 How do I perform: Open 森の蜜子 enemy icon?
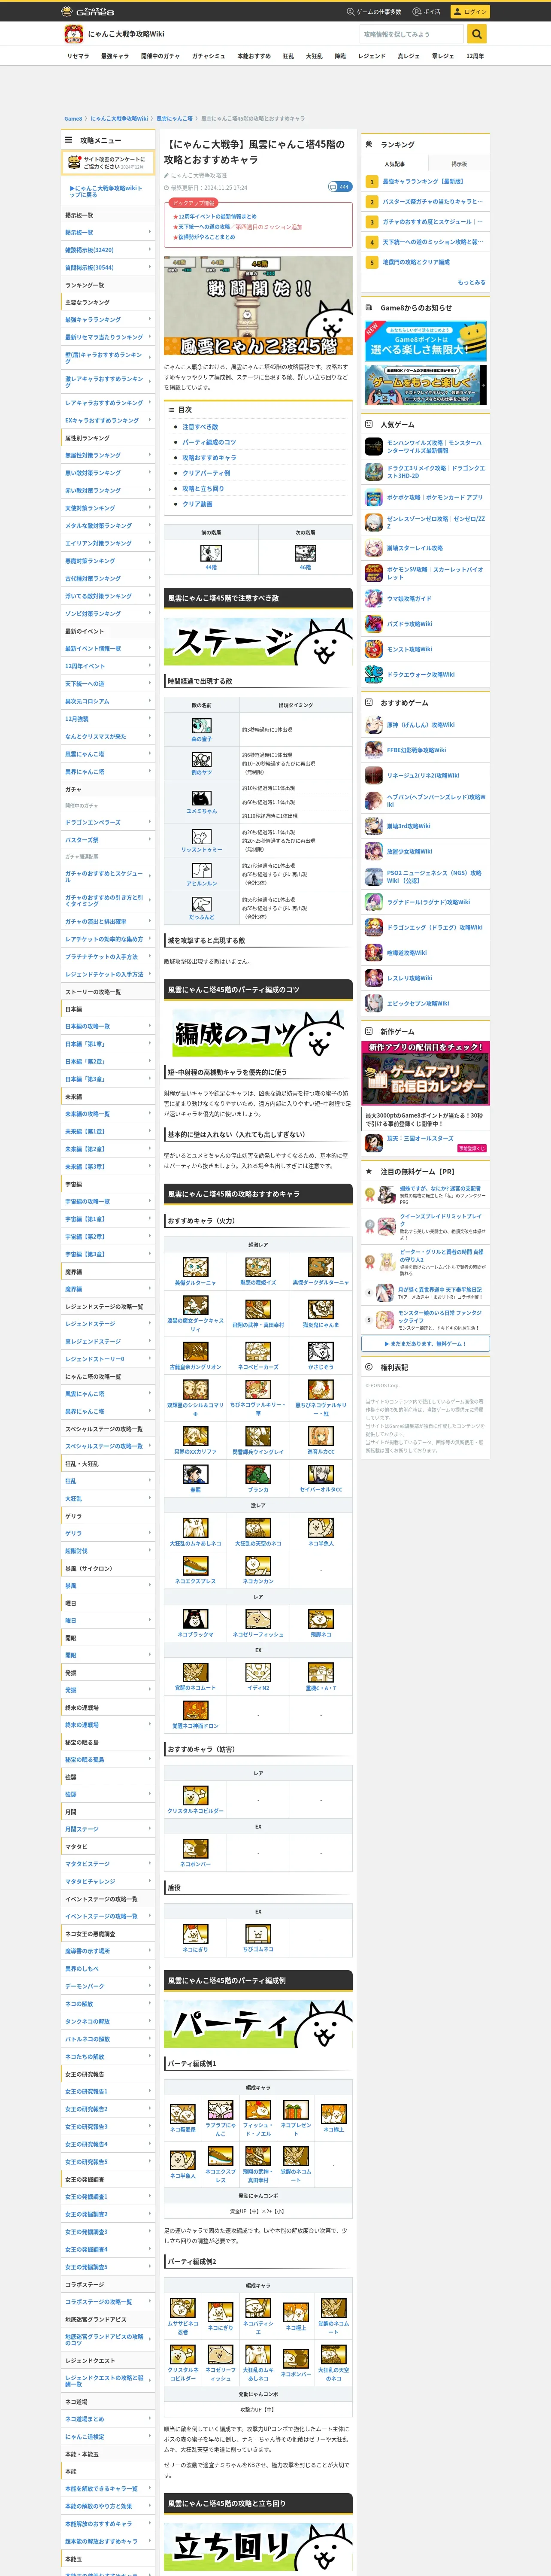(202, 725)
